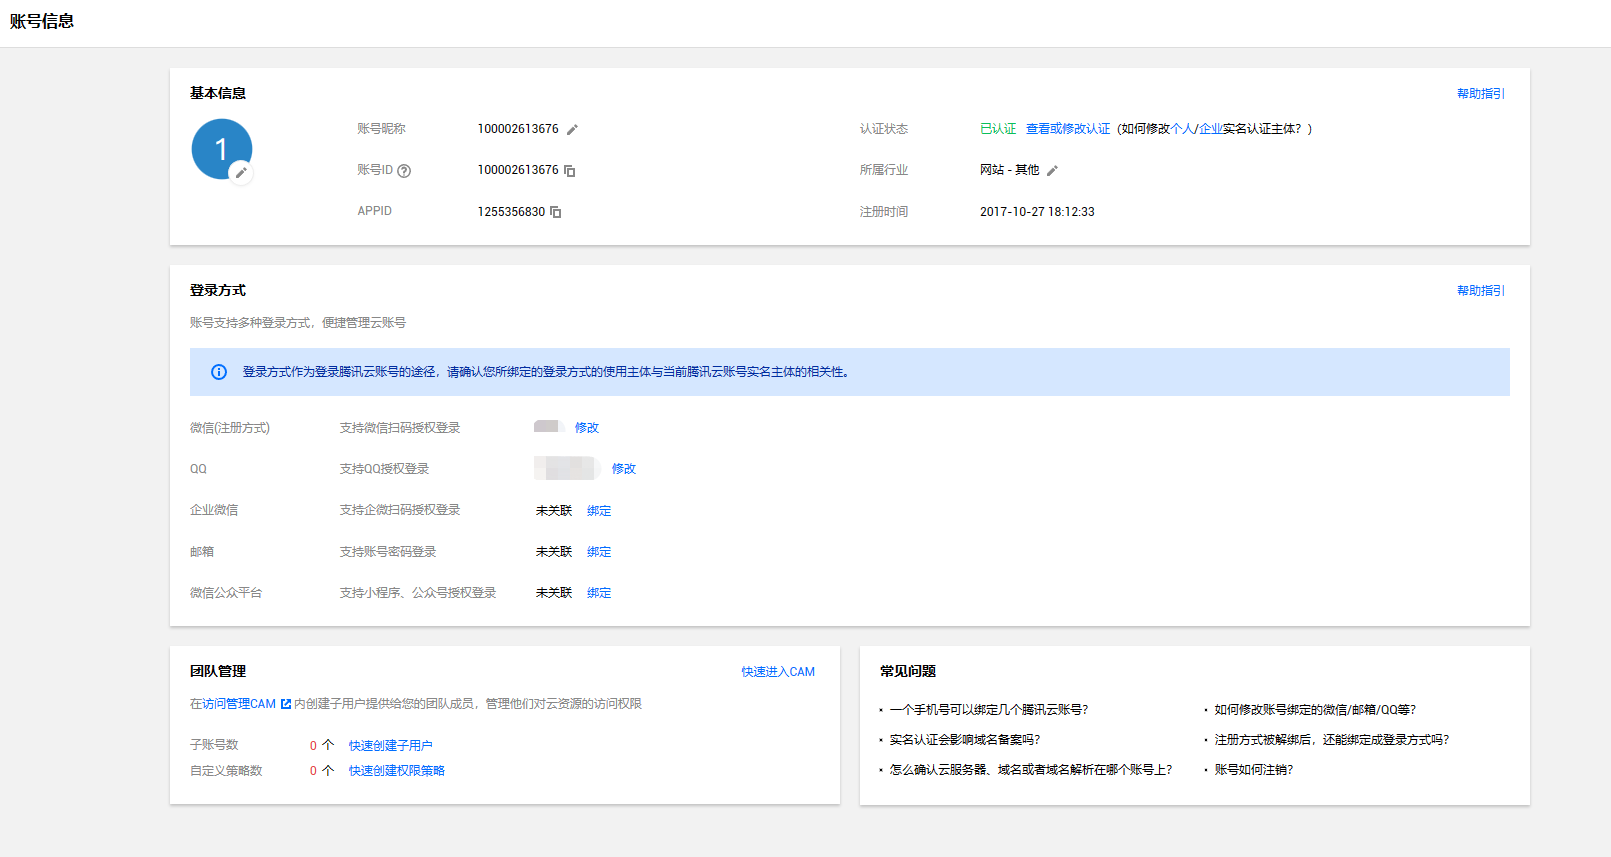Image resolution: width=1611 pixels, height=857 pixels.
Task: Click 修改 next to the WeChat login method
Action: pyautogui.click(x=587, y=428)
